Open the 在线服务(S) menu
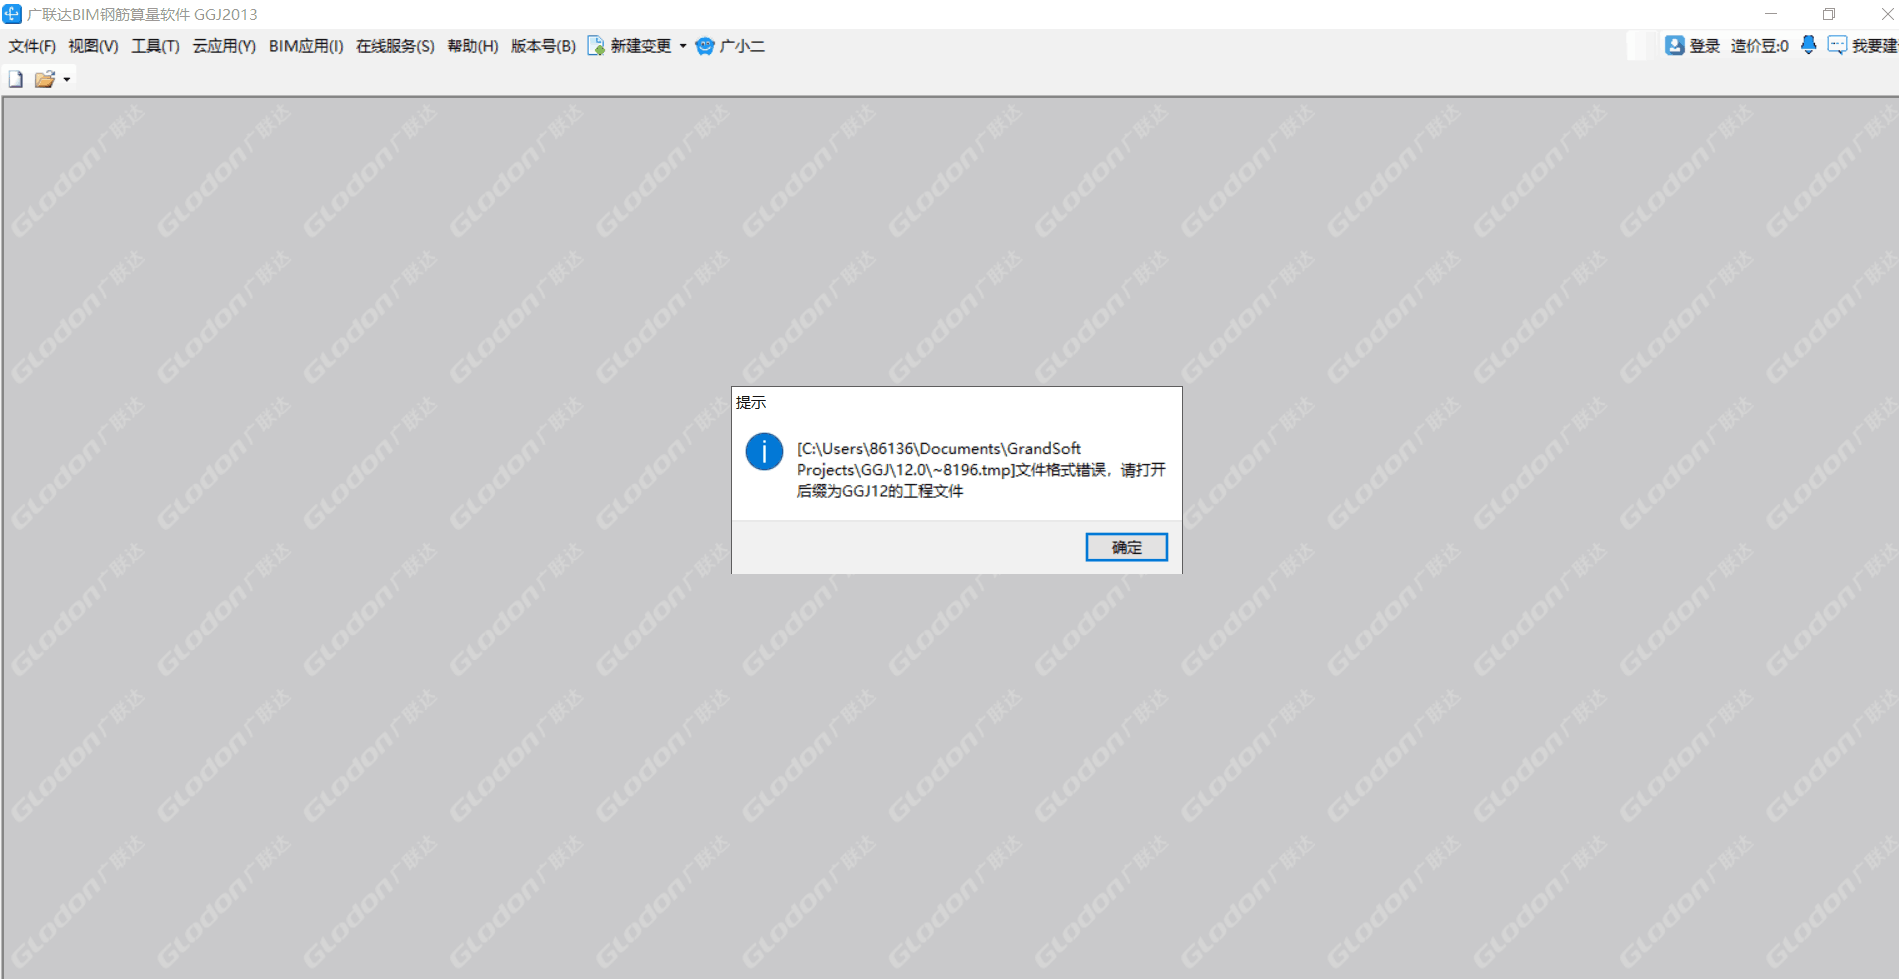 point(395,46)
